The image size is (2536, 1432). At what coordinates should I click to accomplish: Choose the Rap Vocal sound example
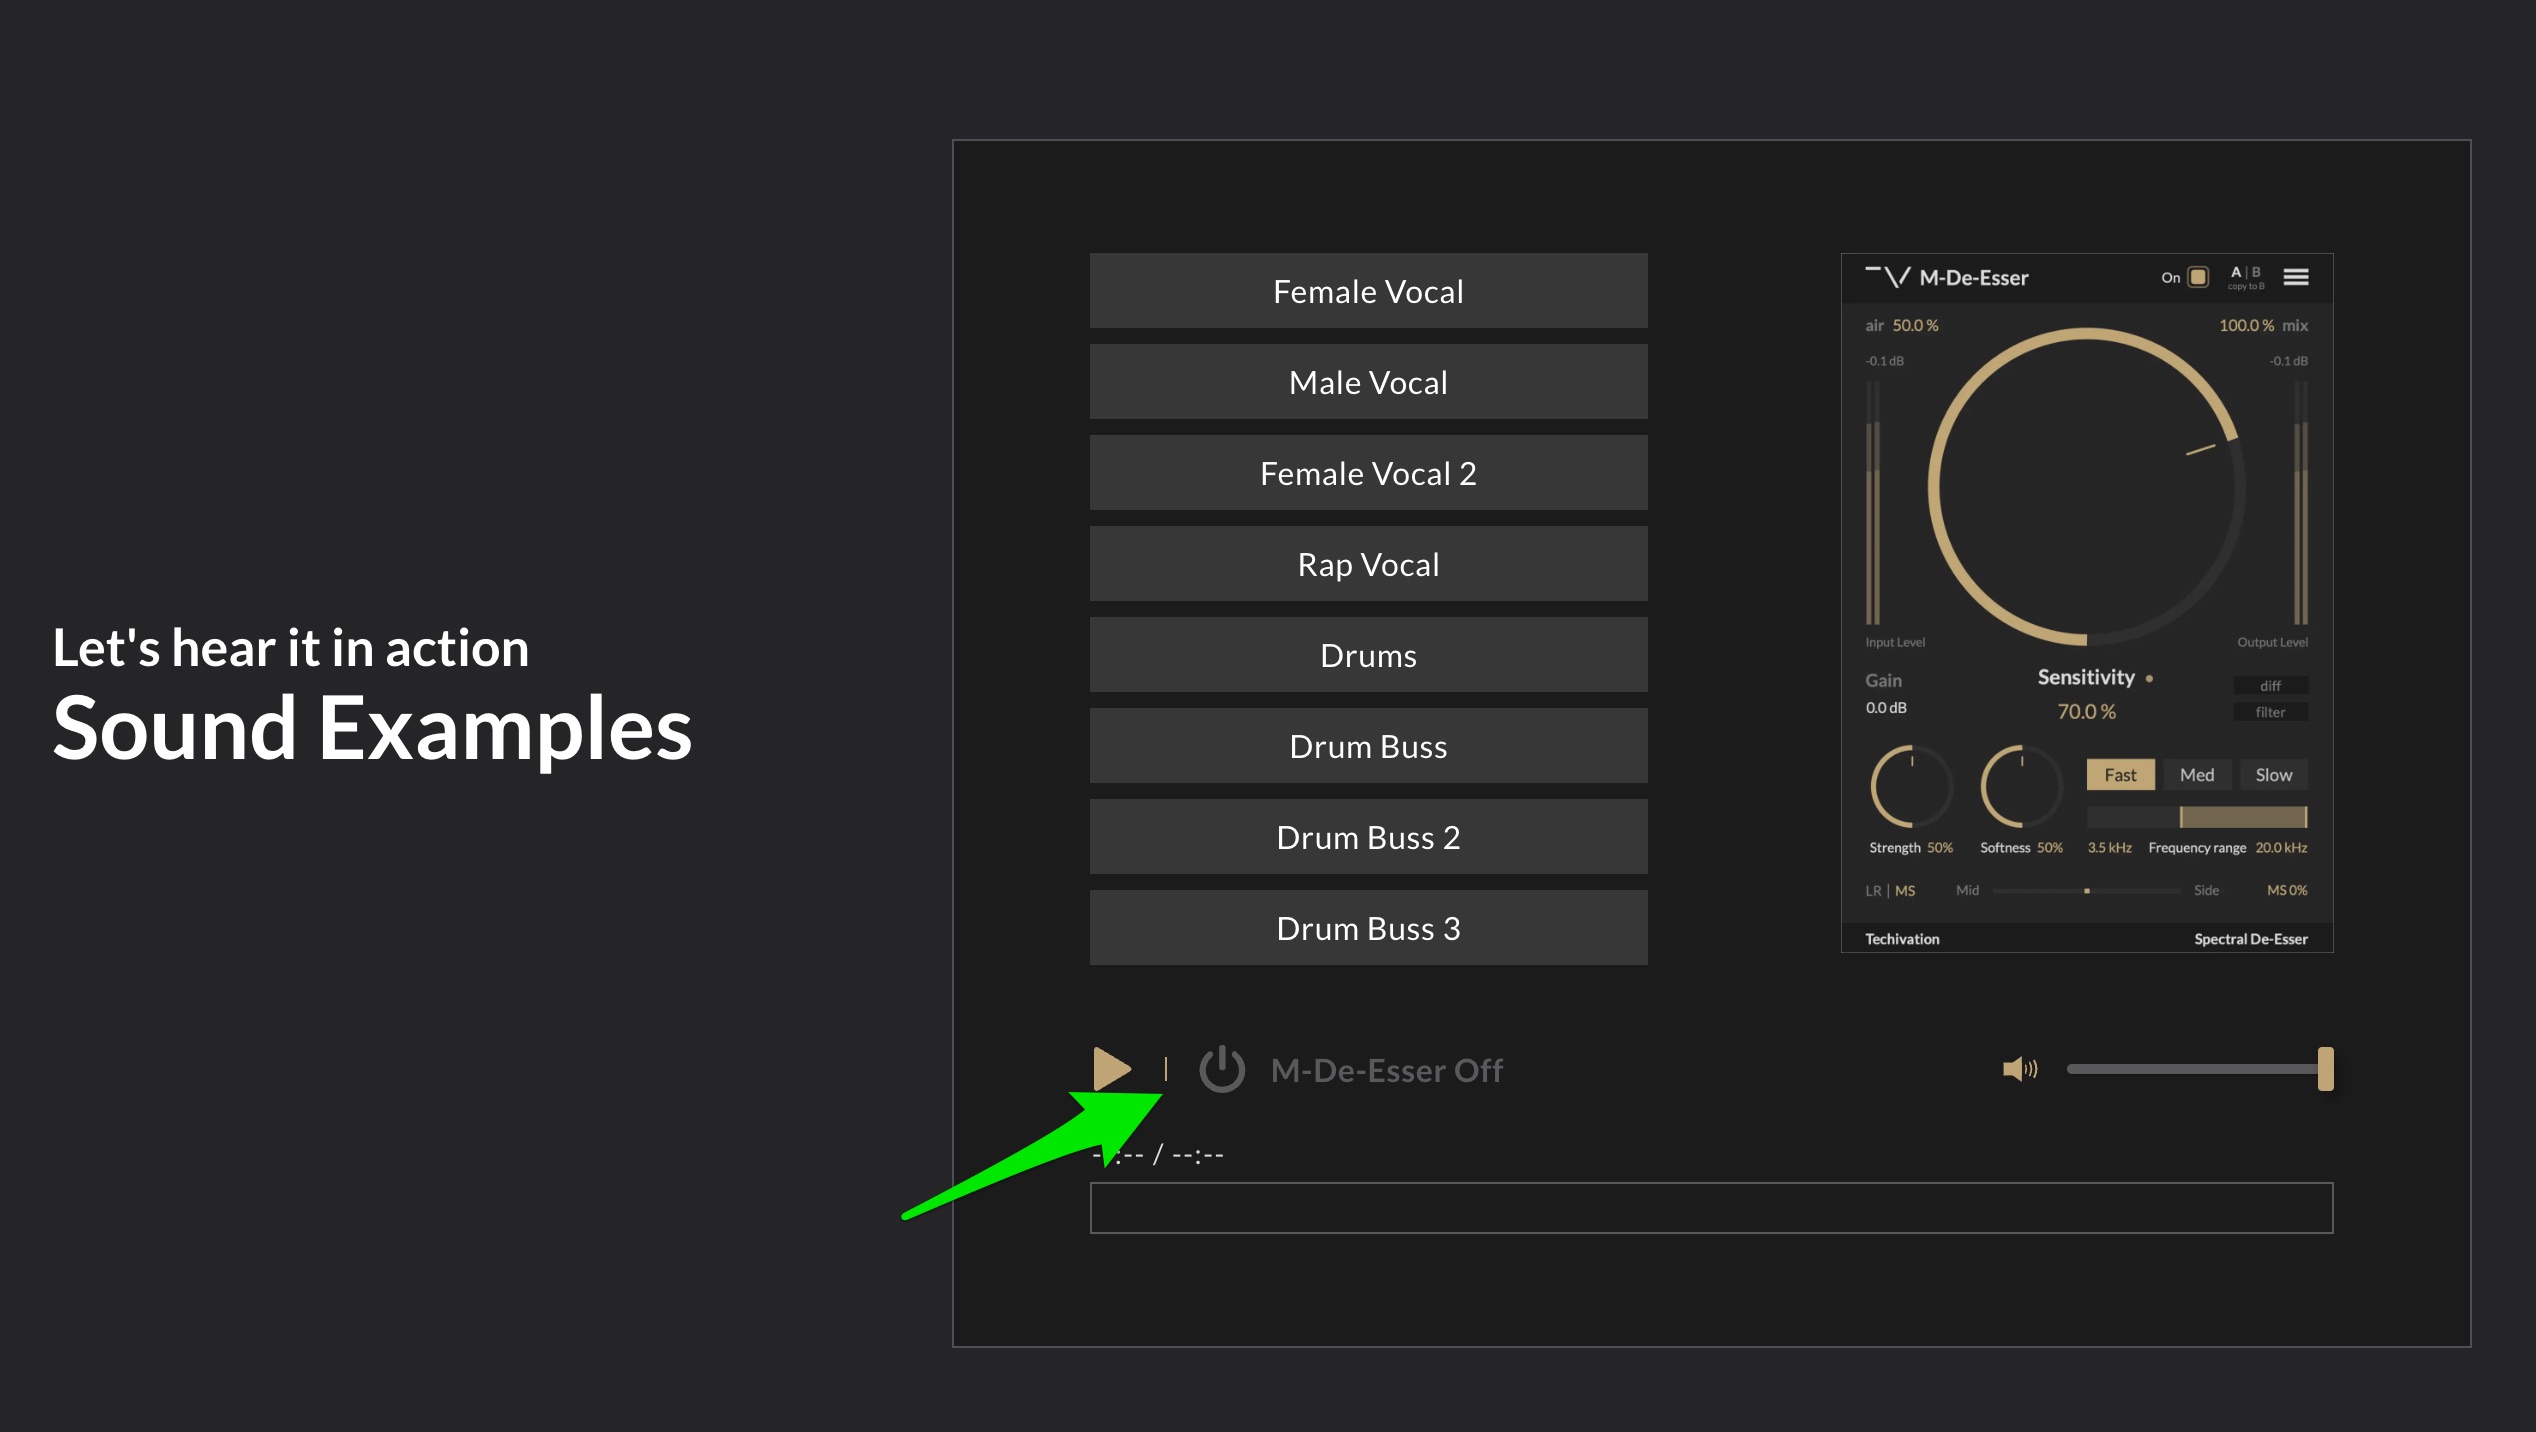pos(1368,564)
